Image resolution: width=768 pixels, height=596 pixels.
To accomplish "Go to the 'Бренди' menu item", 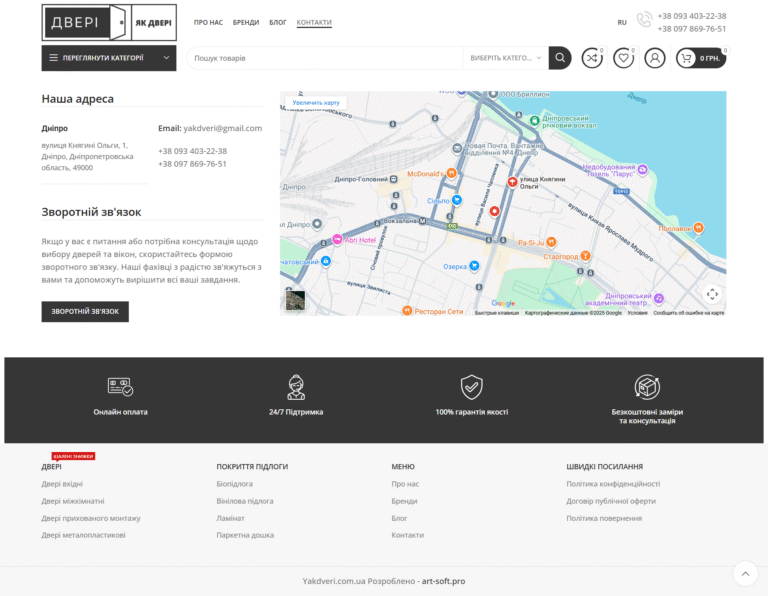I will pyautogui.click(x=246, y=22).
